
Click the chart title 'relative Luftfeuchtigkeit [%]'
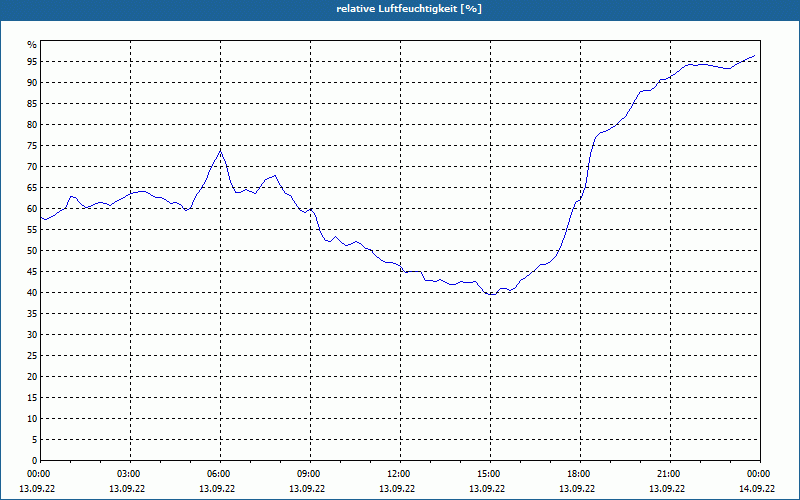click(409, 9)
